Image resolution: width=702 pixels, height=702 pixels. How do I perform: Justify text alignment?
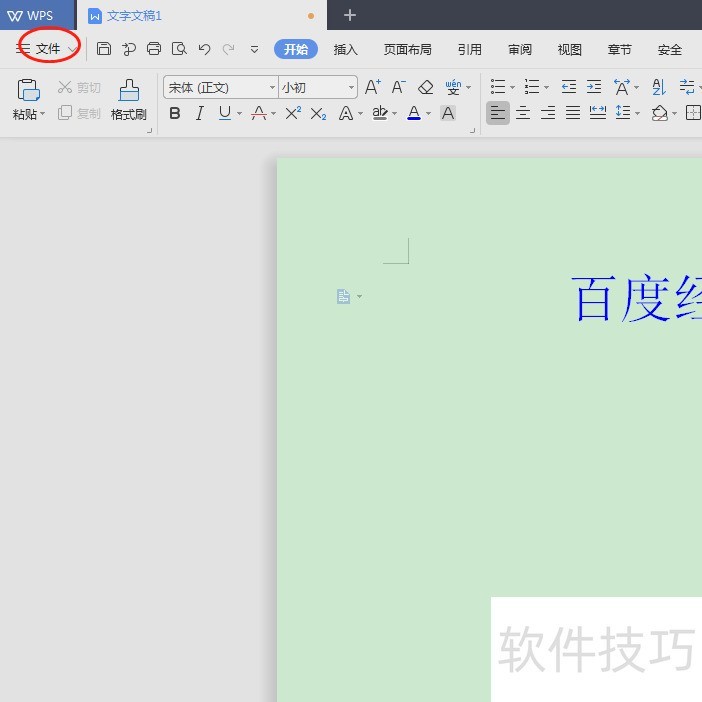click(x=573, y=113)
